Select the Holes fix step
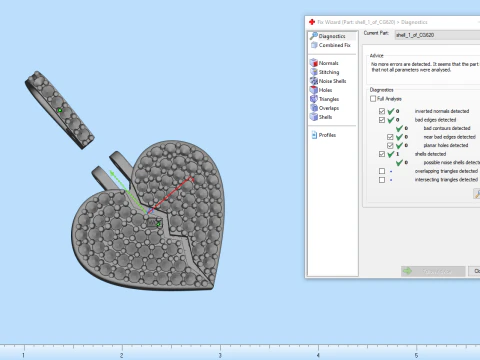The height and width of the screenshot is (360, 480). pyautogui.click(x=321, y=90)
